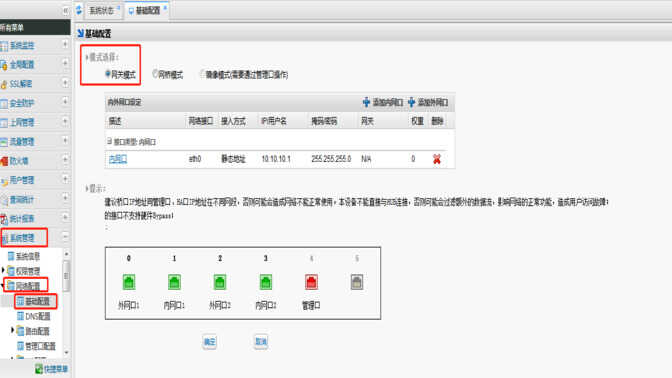Image resolution: width=672 pixels, height=378 pixels.
Task: Open 防火墙 menu section
Action: 19,161
